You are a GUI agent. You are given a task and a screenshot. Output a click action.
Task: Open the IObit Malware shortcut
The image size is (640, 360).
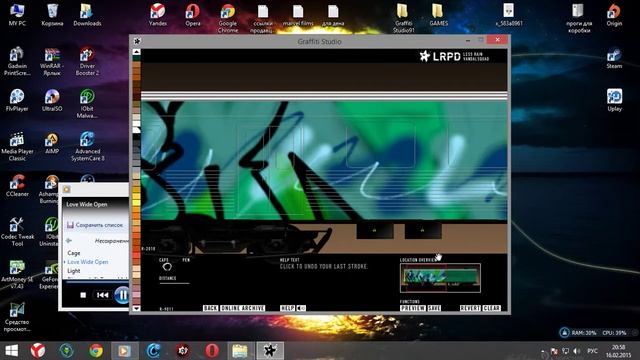[x=87, y=104]
